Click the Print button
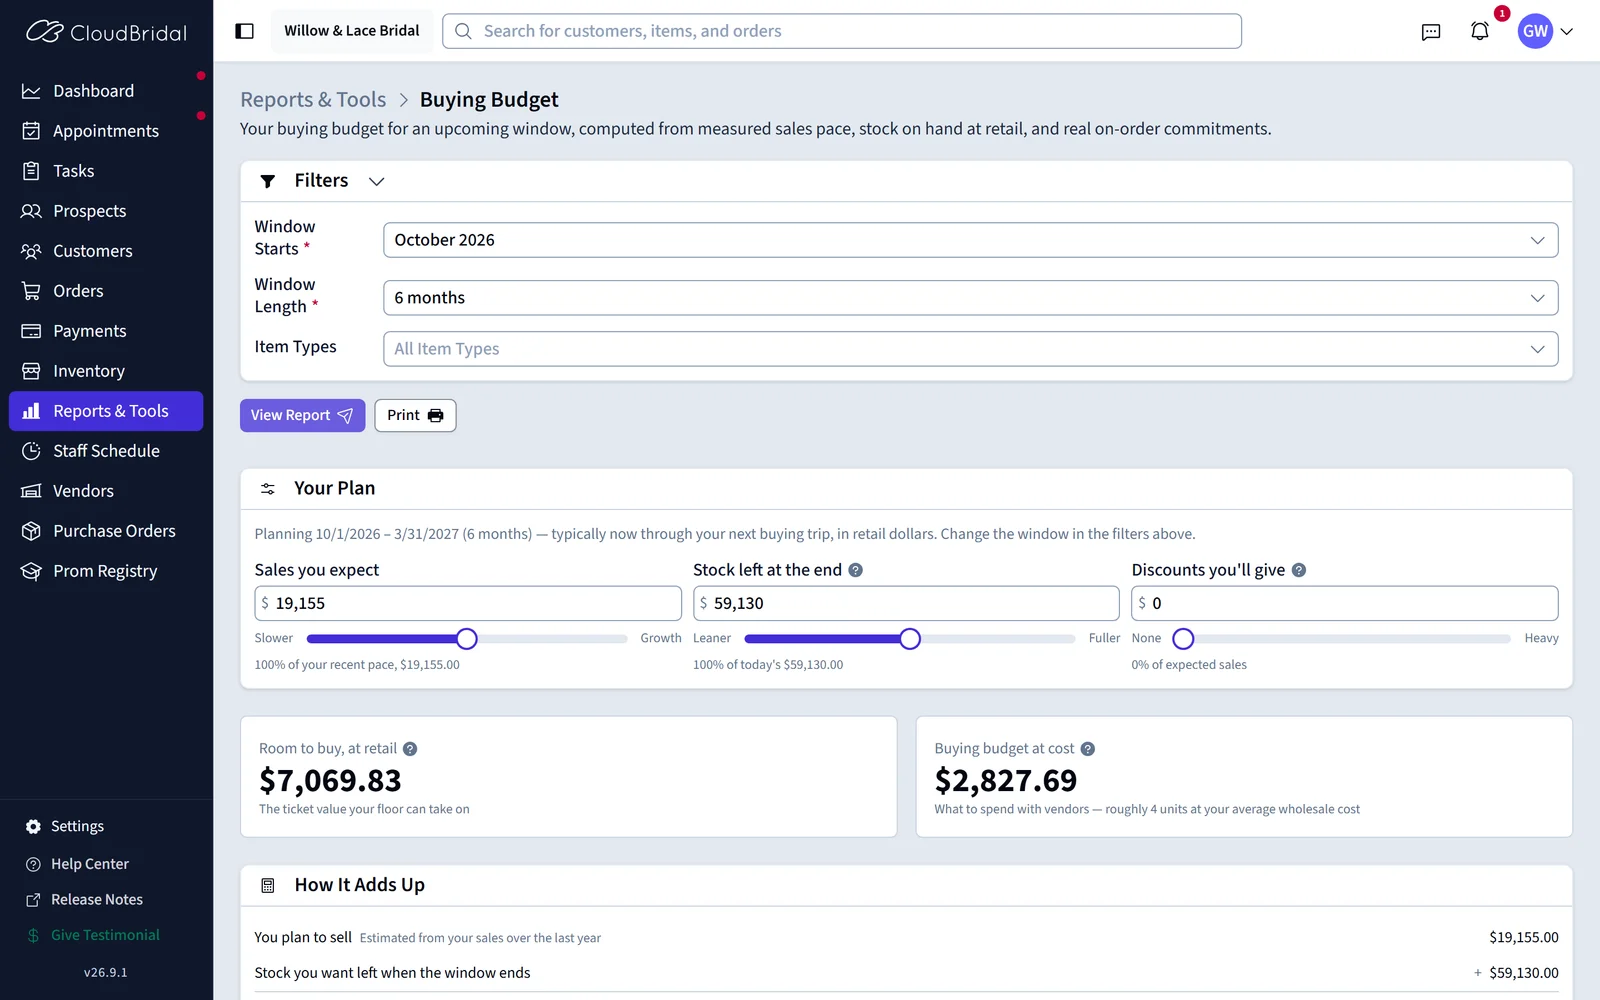Viewport: 1600px width, 1000px height. point(415,415)
